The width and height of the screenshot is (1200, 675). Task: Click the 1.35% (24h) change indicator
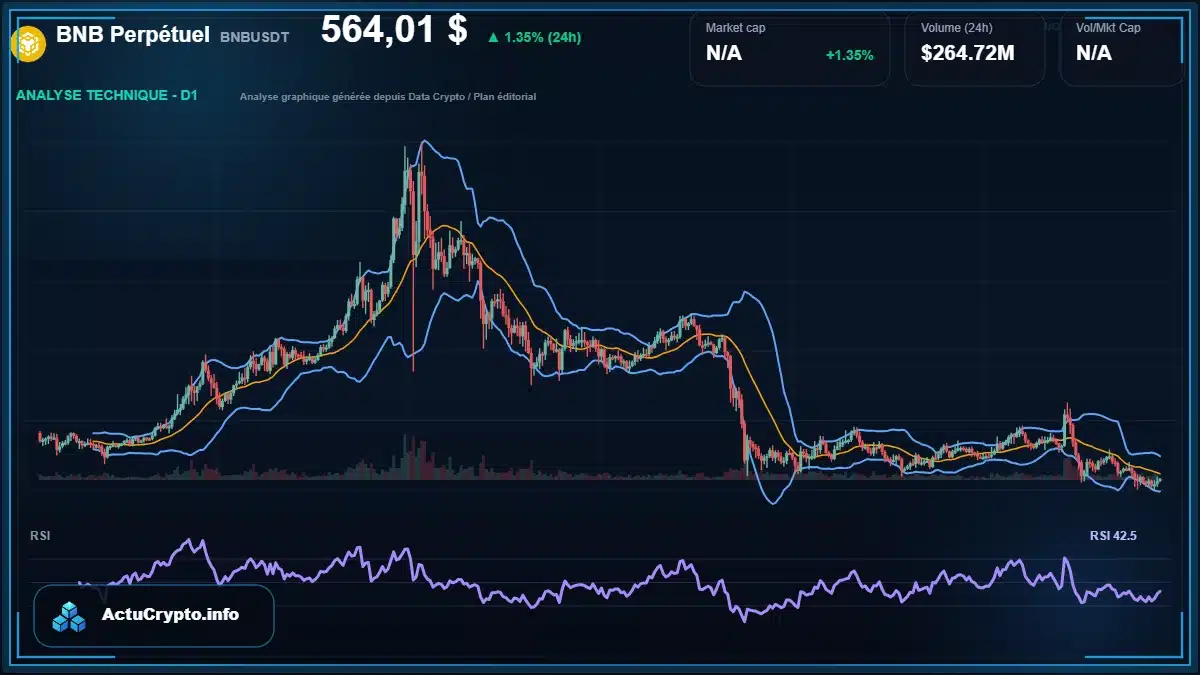coord(534,37)
